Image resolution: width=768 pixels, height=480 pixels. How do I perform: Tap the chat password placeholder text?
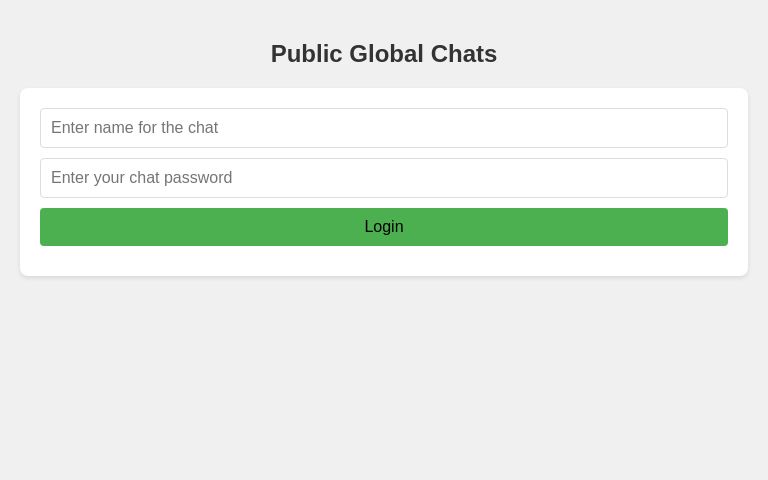click(x=142, y=178)
